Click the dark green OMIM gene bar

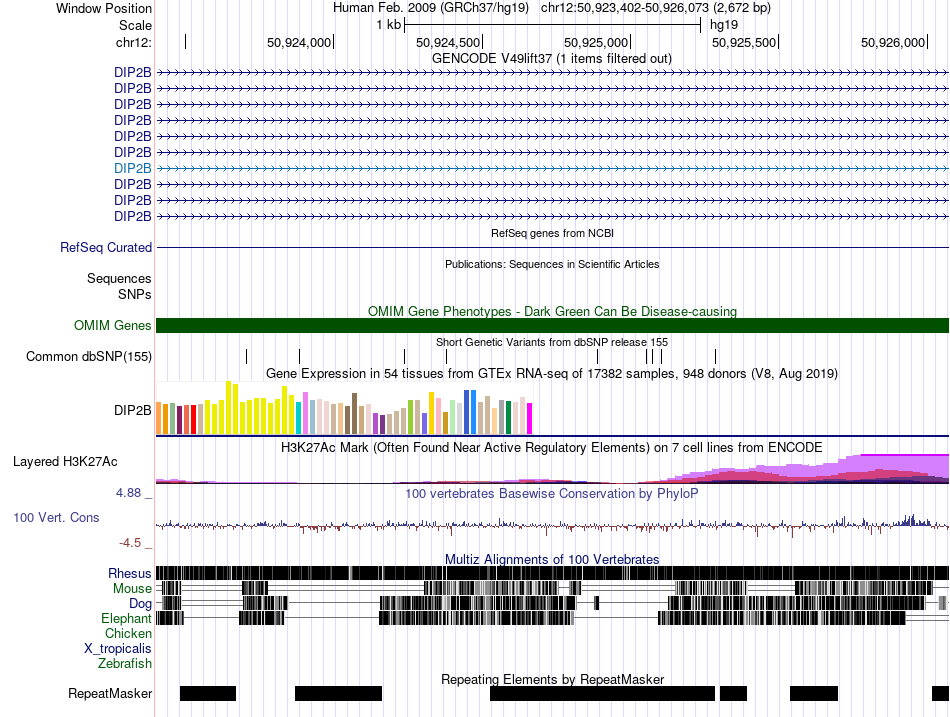point(553,325)
